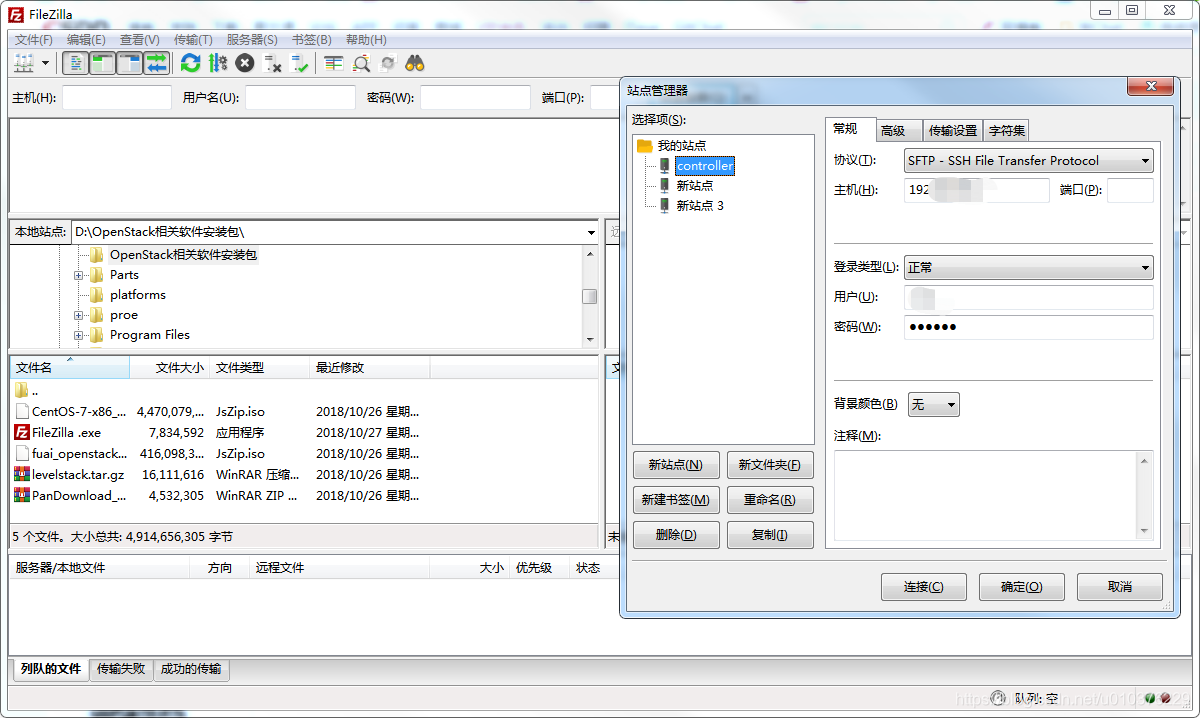The width and height of the screenshot is (1200, 718).
Task: Click the process queue toggle icon
Action: pos(217,63)
